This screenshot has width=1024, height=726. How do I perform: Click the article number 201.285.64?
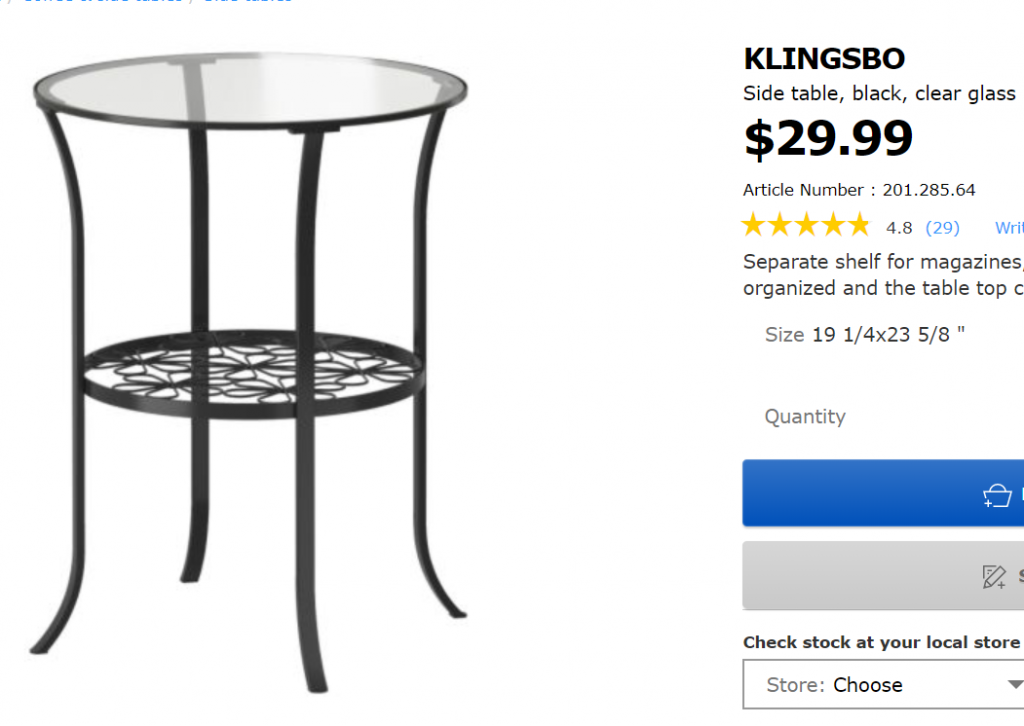pos(929,190)
